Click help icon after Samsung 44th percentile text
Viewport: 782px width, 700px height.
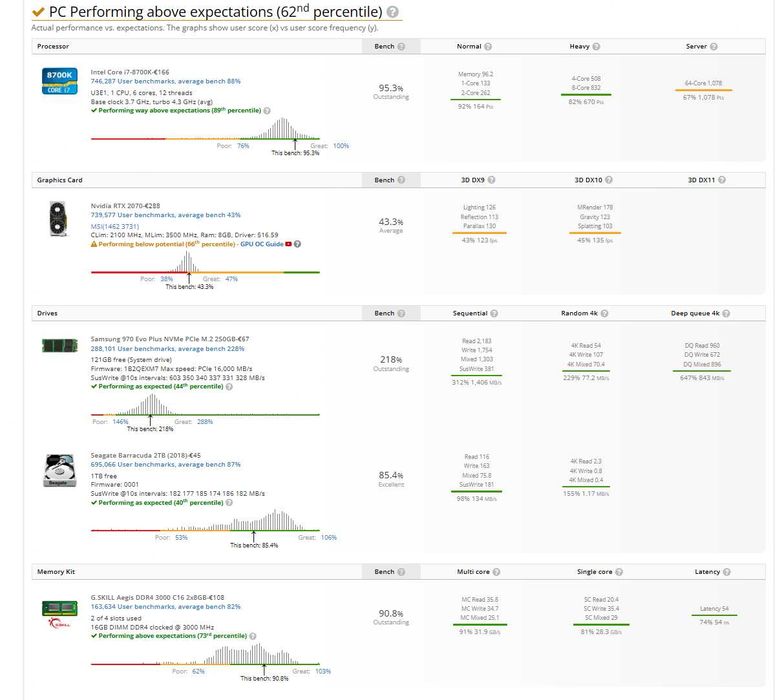tap(229, 387)
